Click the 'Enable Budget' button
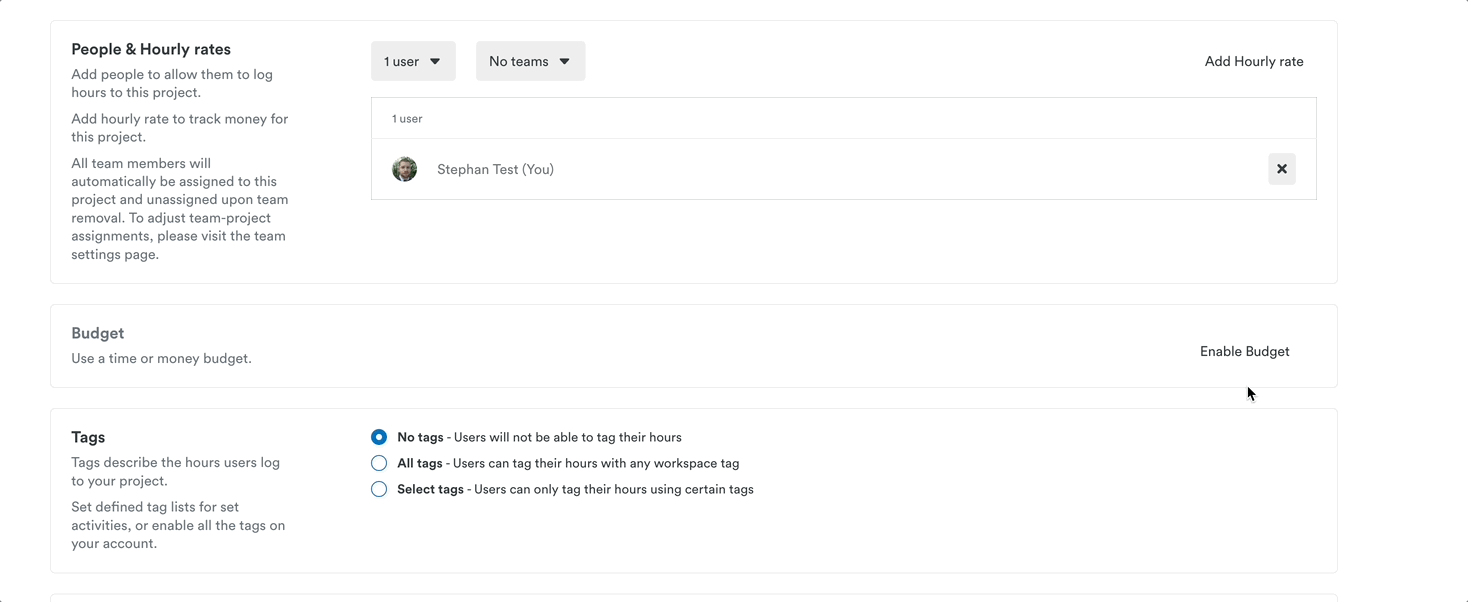The width and height of the screenshot is (1468, 602). tap(1244, 351)
